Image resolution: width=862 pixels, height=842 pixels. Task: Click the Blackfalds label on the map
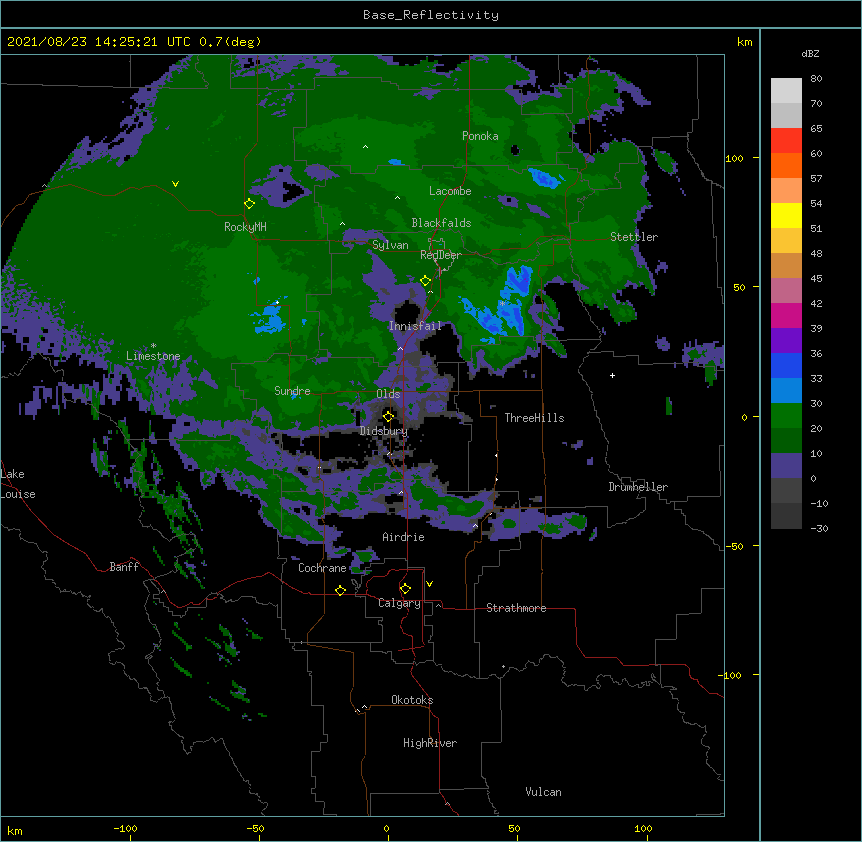pos(441,223)
